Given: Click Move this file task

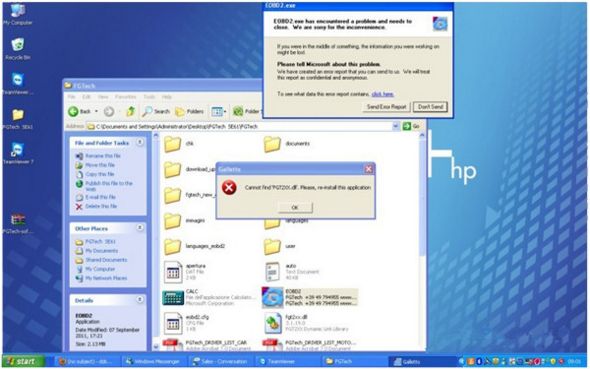Looking at the screenshot, I should (96, 165).
